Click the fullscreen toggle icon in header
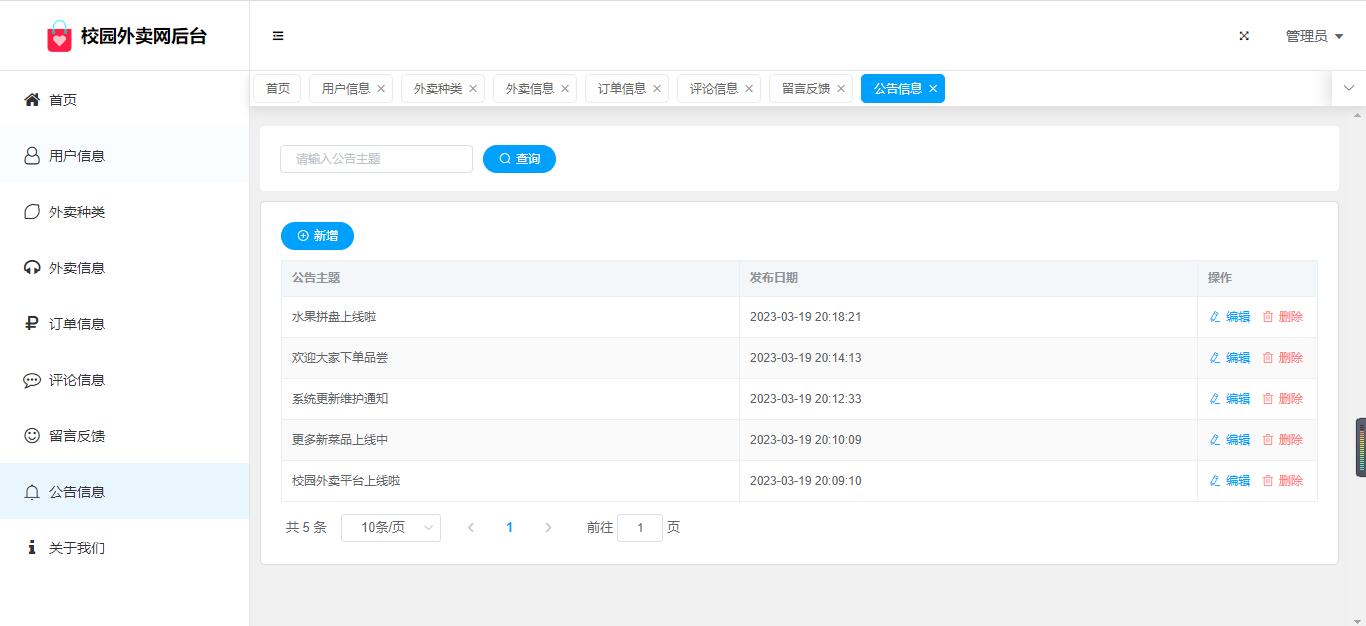This screenshot has height=626, width=1366. pyautogui.click(x=1244, y=36)
